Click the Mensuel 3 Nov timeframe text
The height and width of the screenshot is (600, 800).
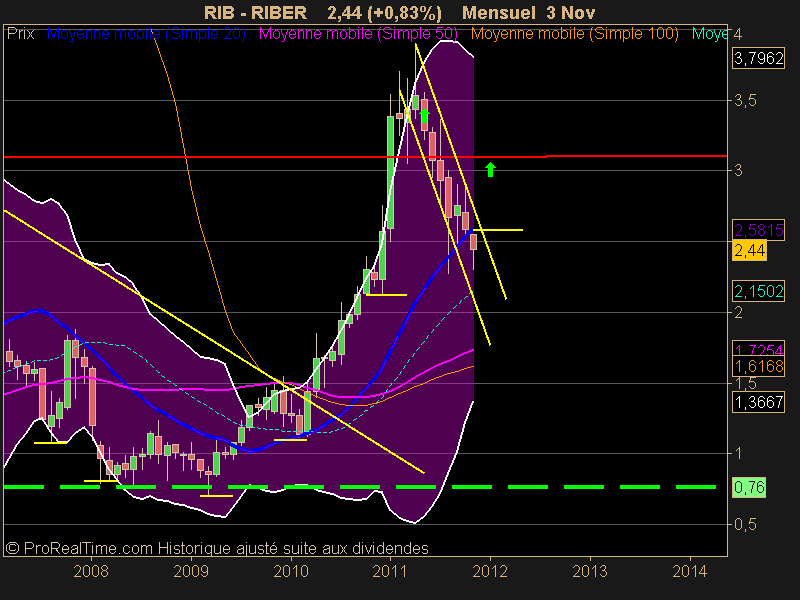529,12
